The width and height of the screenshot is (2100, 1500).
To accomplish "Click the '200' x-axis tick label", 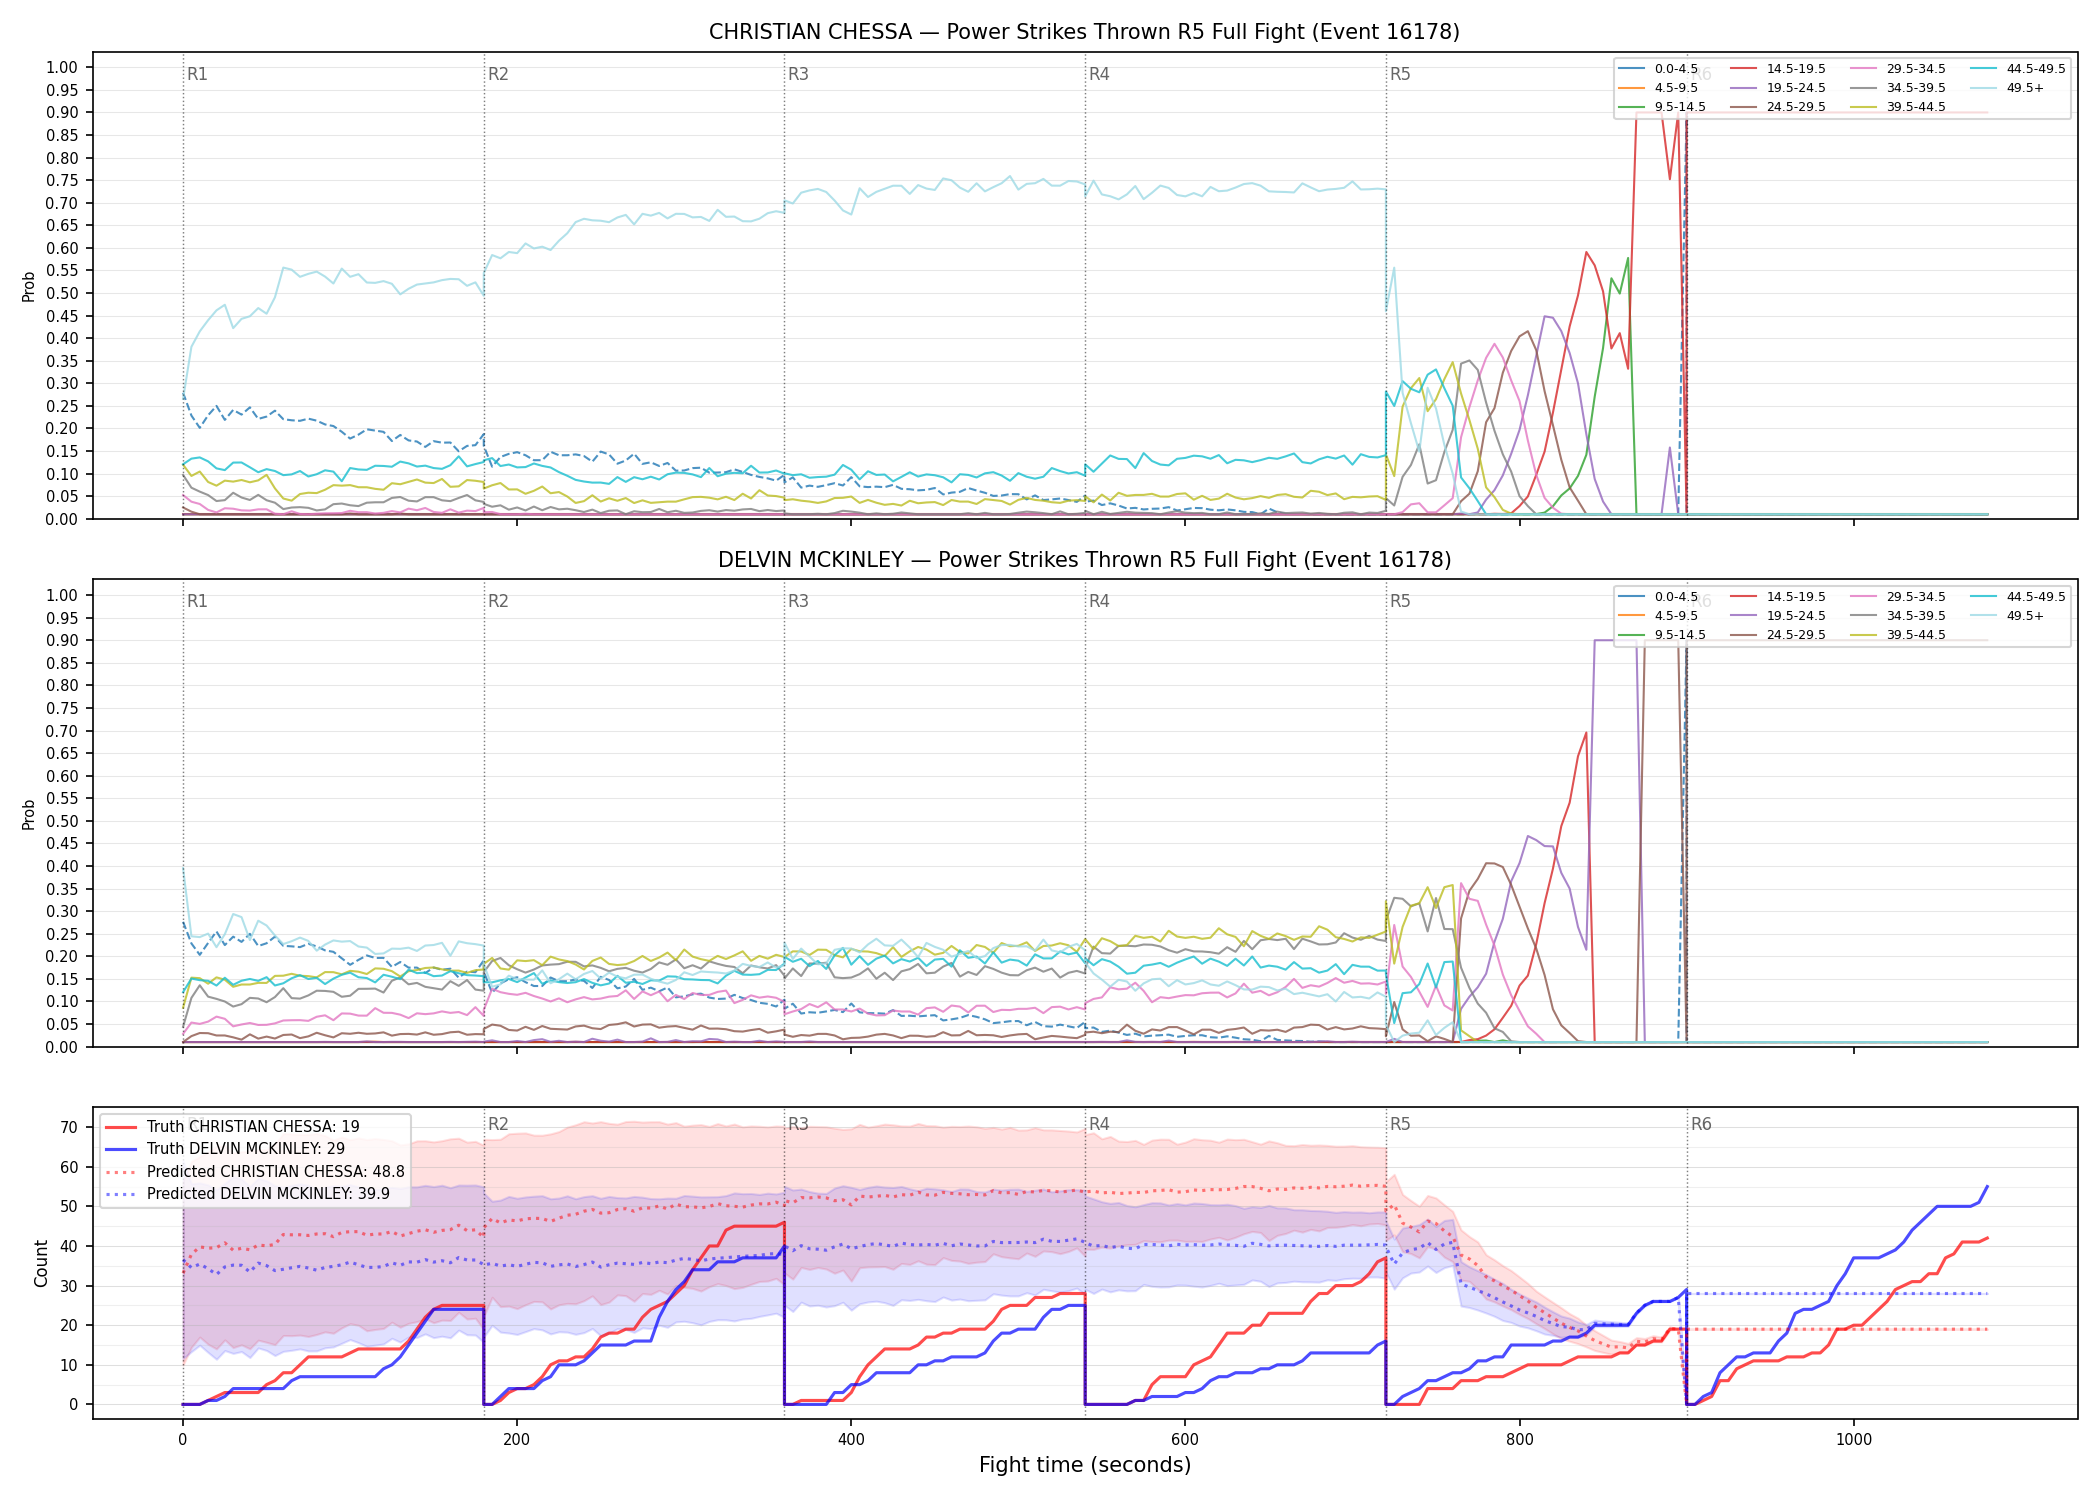I will (516, 1440).
